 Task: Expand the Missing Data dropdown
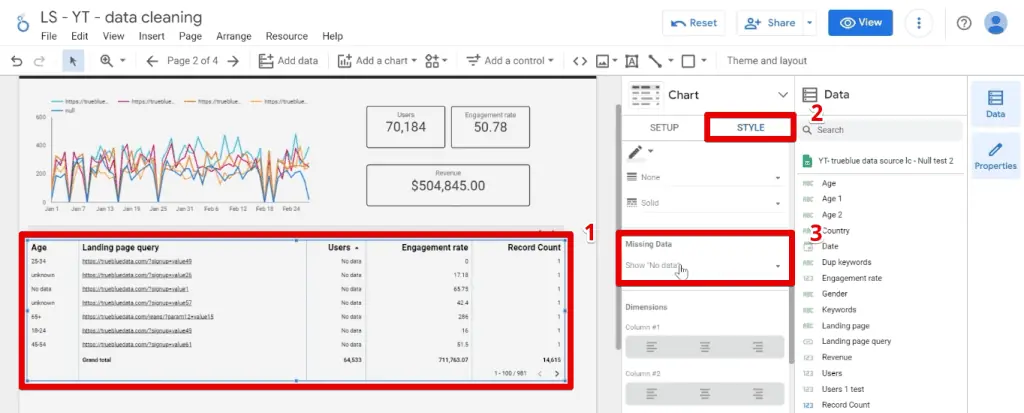(704, 266)
